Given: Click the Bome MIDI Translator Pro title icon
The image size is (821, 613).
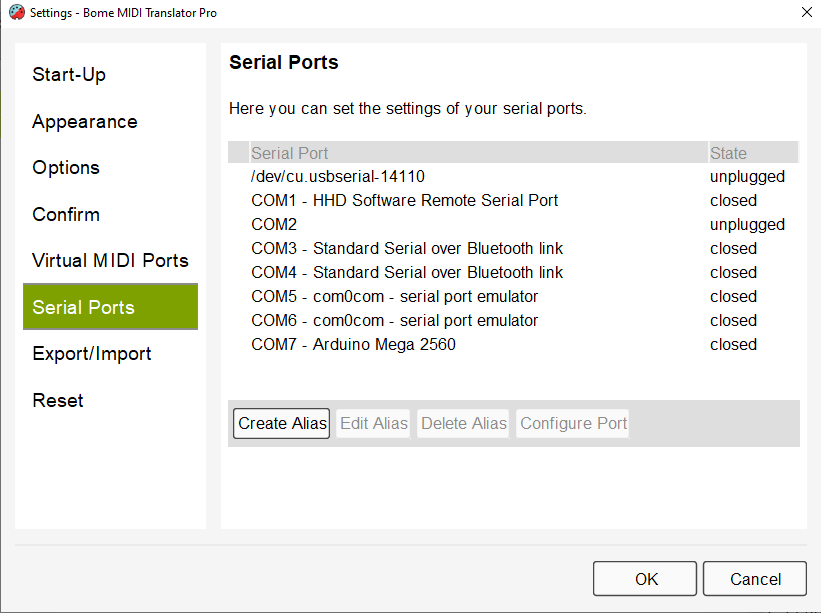Looking at the screenshot, I should (x=17, y=12).
